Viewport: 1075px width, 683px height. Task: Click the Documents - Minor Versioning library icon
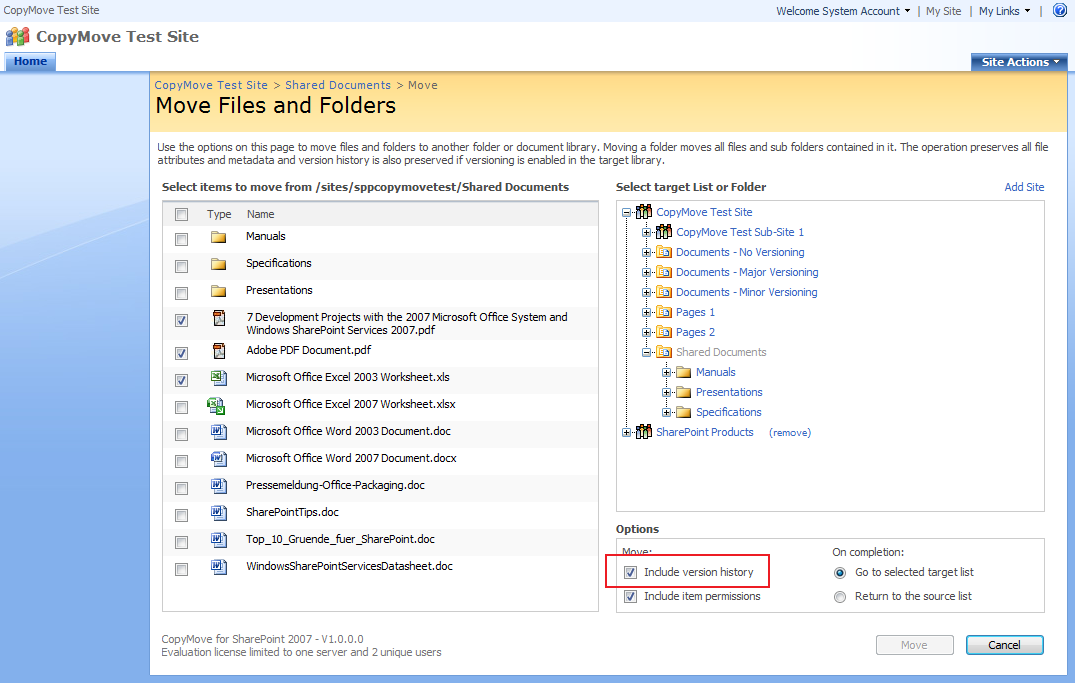(x=664, y=291)
